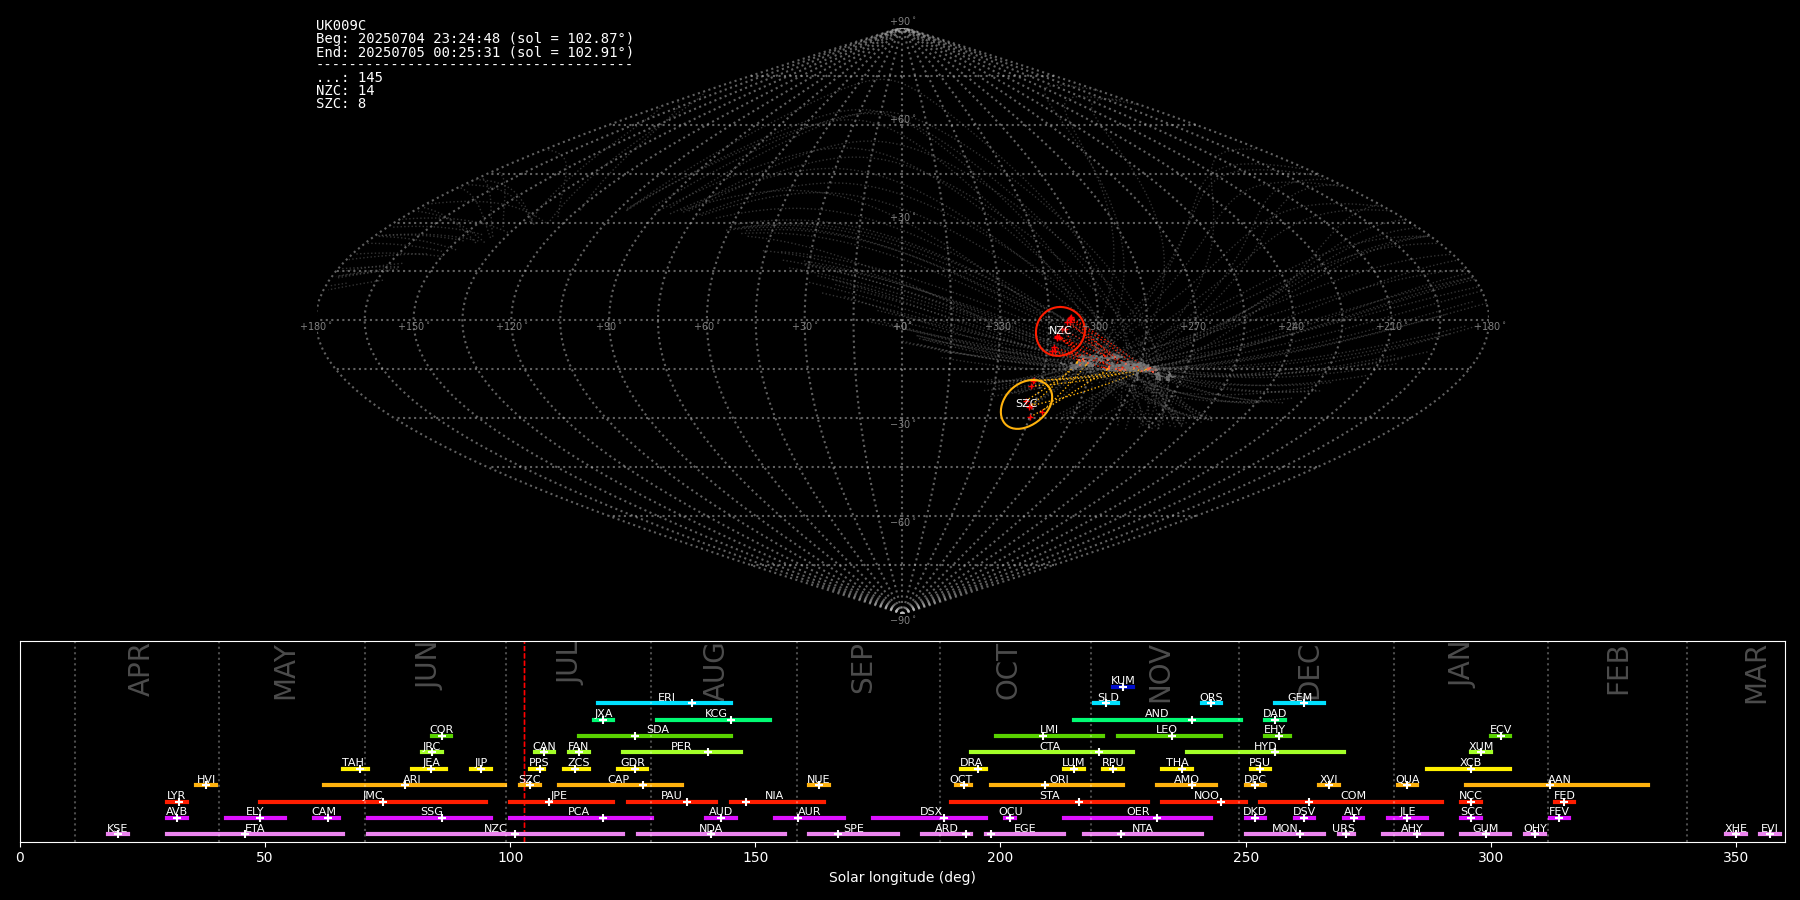
Task: Click the 'SZC: 8' count in the header
Action: pos(341,103)
